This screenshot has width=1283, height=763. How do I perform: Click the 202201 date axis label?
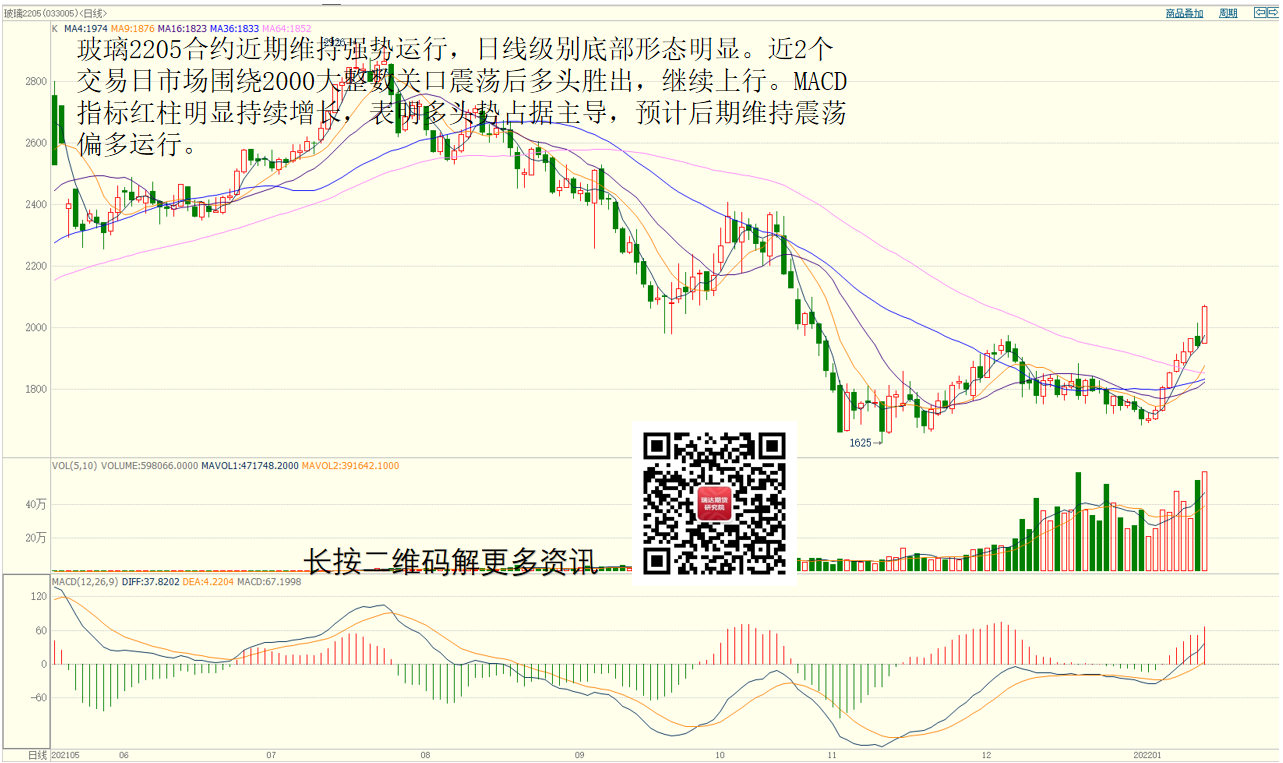pyautogui.click(x=1146, y=755)
